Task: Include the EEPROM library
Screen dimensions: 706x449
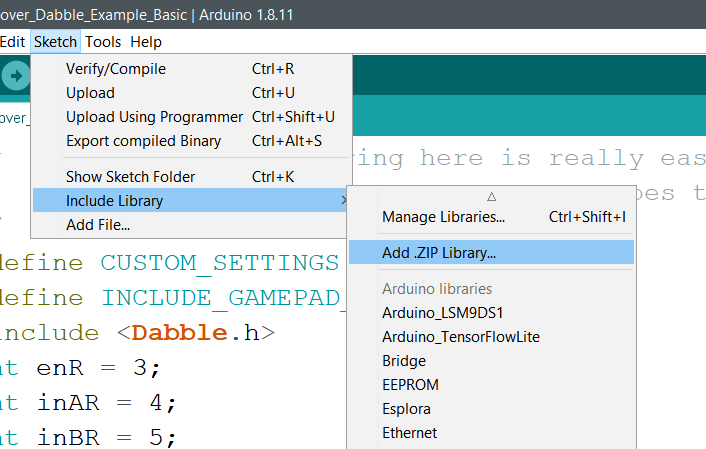Action: 492,385
